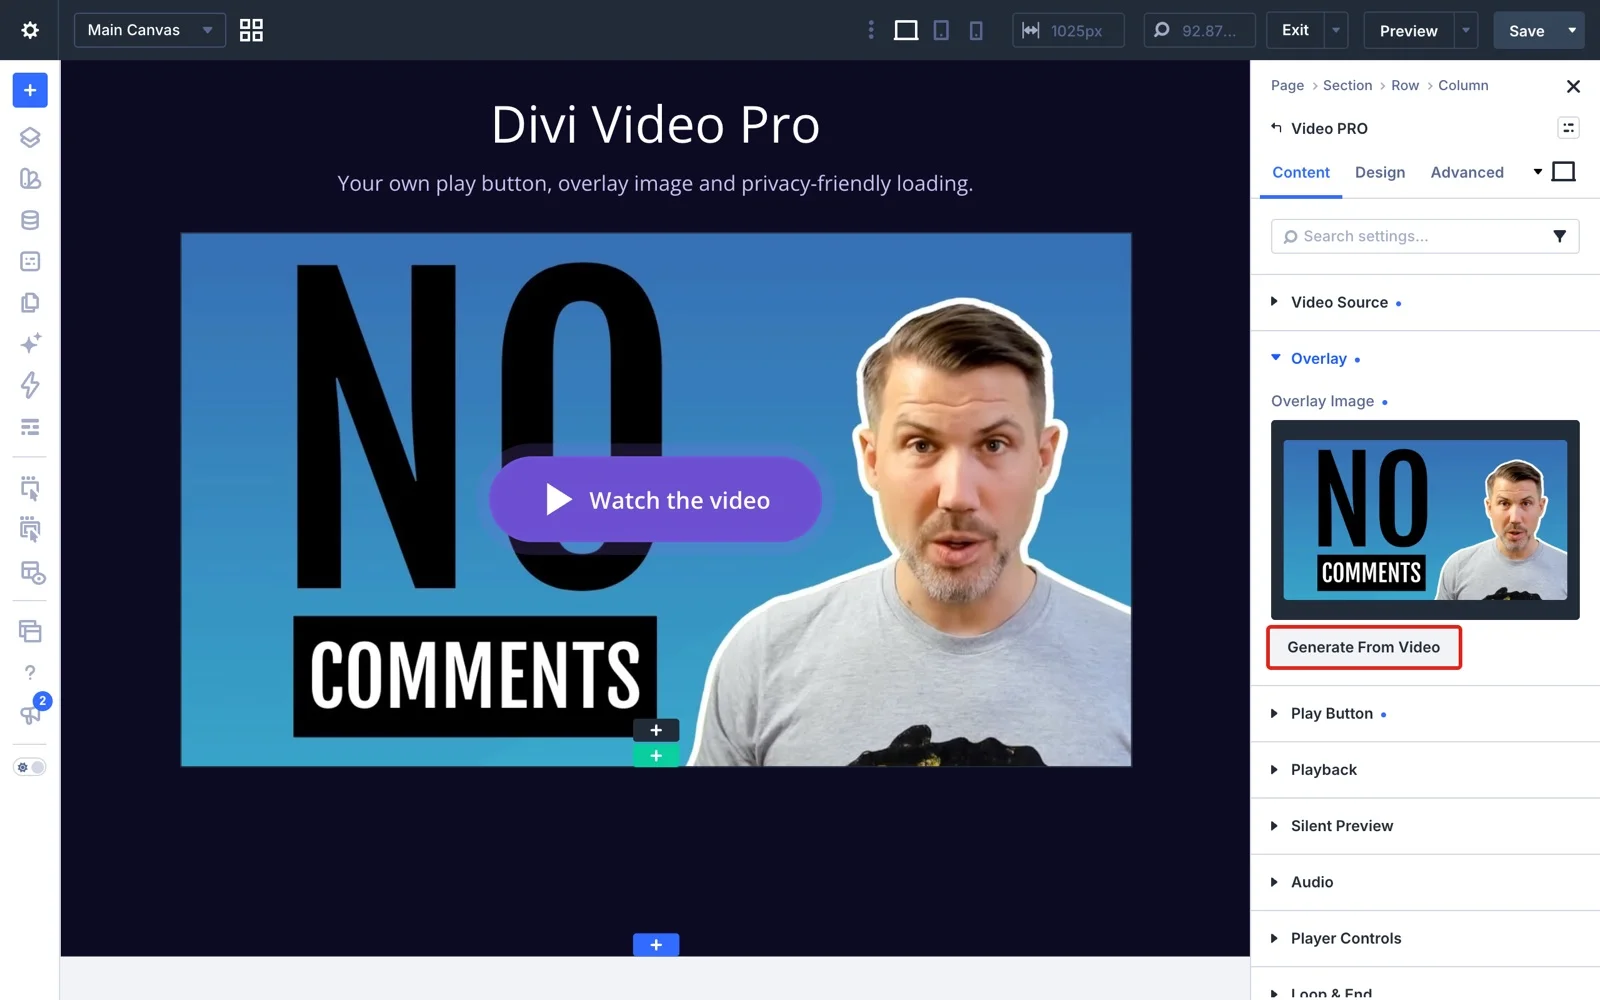This screenshot has width=1600, height=1000.
Task: Open the Layers panel icon in the sidebar
Action: tap(30, 137)
